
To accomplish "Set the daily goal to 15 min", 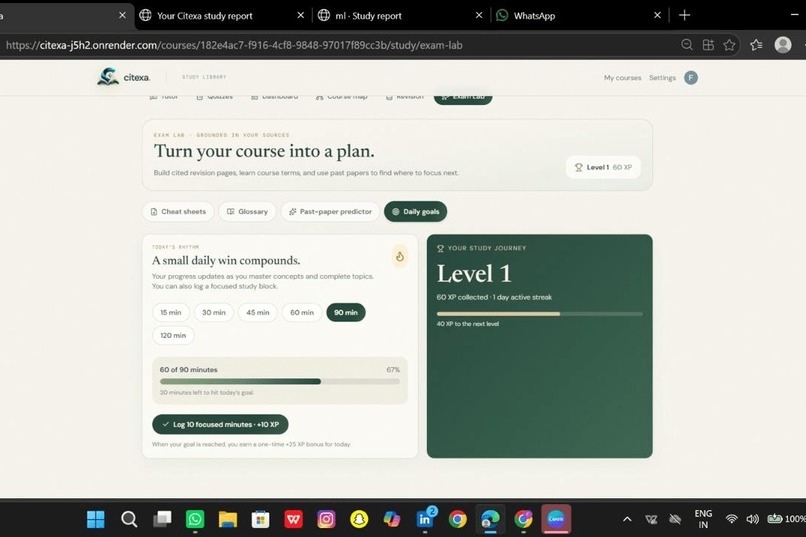I will point(171,312).
